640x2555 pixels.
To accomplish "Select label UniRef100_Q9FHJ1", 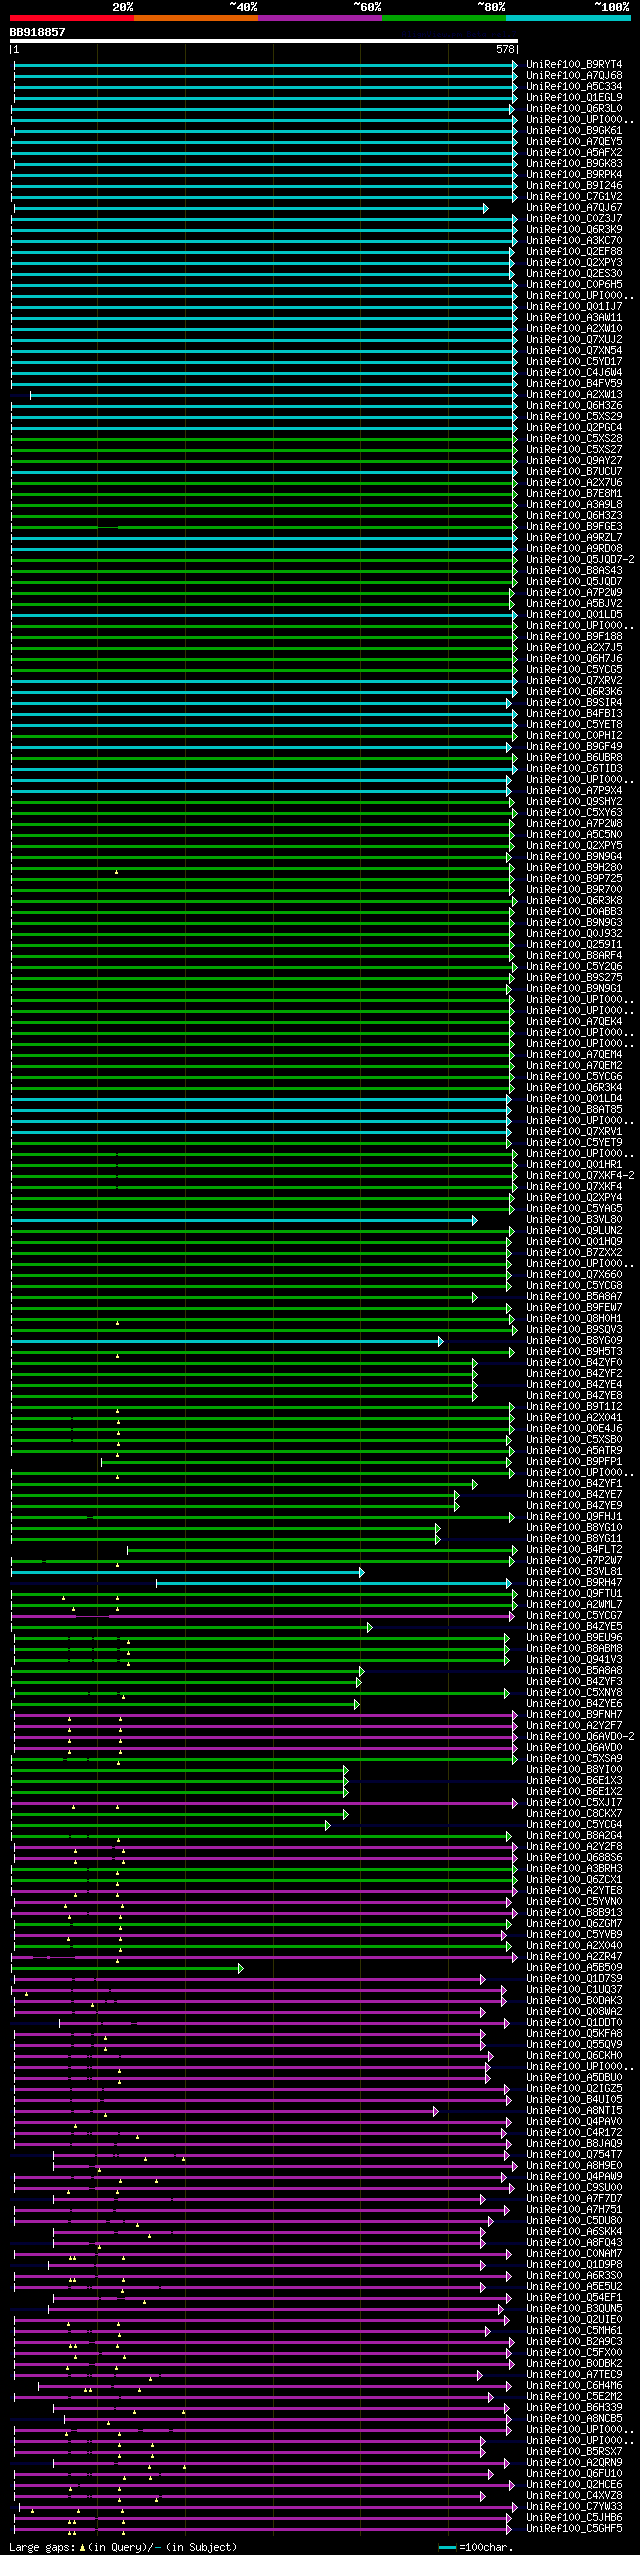I will [x=574, y=1517].
